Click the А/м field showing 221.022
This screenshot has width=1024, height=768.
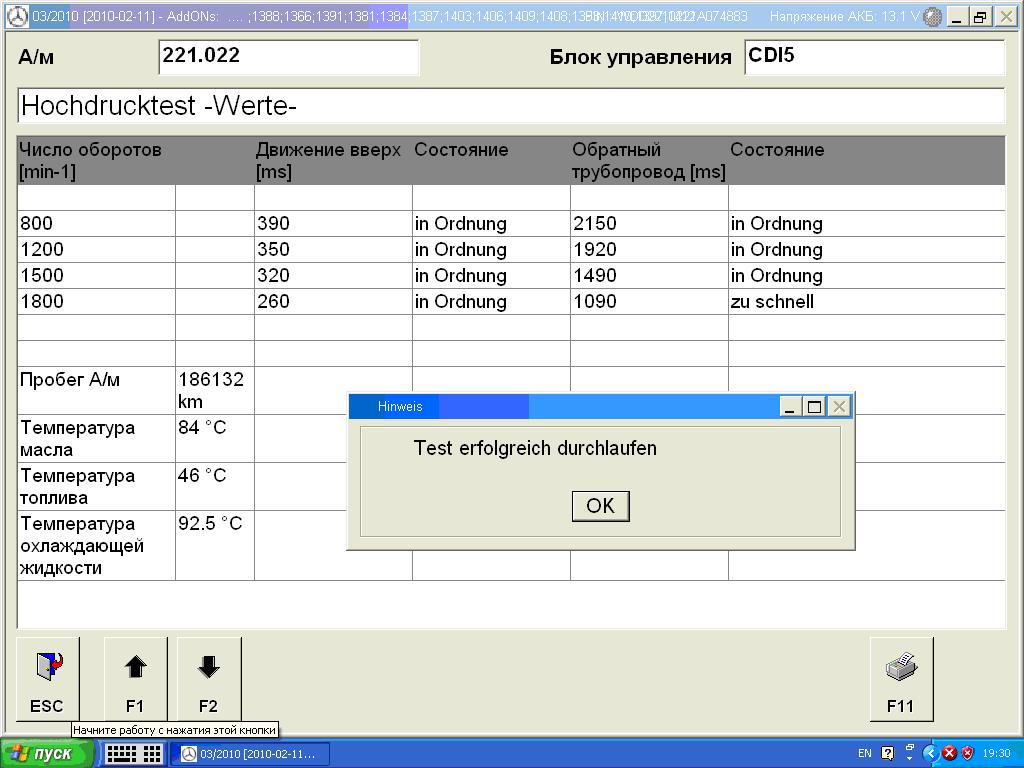(288, 57)
